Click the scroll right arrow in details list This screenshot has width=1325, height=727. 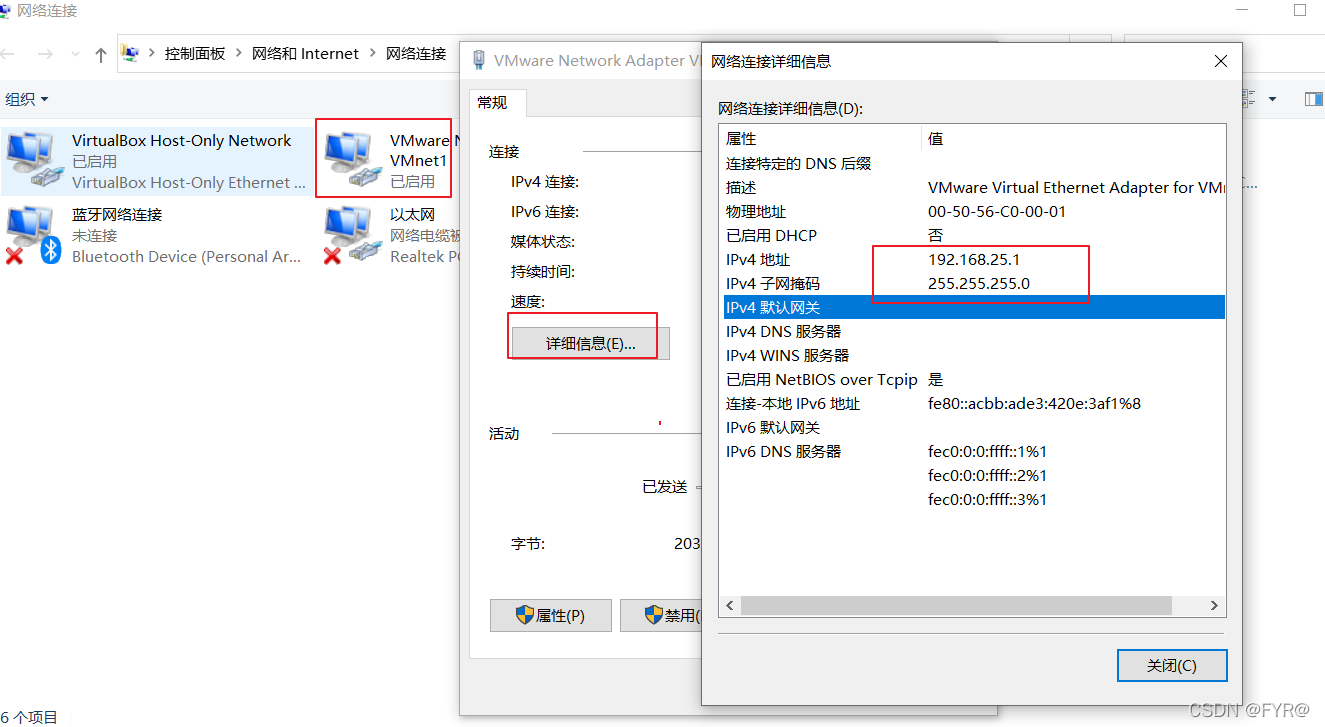point(1214,605)
